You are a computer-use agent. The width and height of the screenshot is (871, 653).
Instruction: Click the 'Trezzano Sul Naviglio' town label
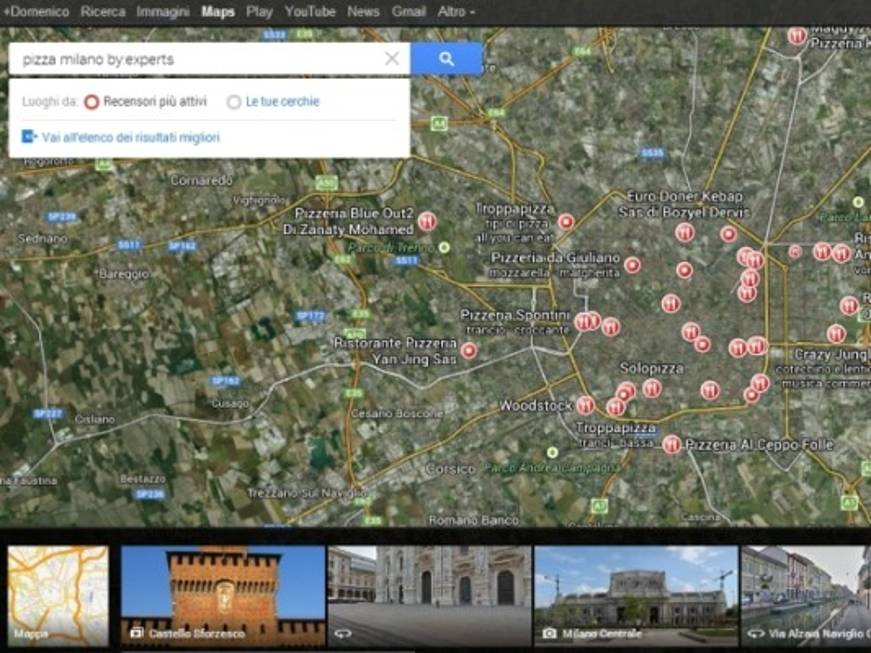pos(307,493)
